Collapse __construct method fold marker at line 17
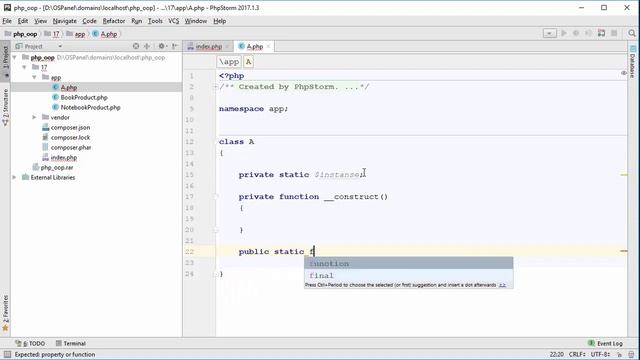Image resolution: width=640 pixels, height=360 pixels. 216,197
